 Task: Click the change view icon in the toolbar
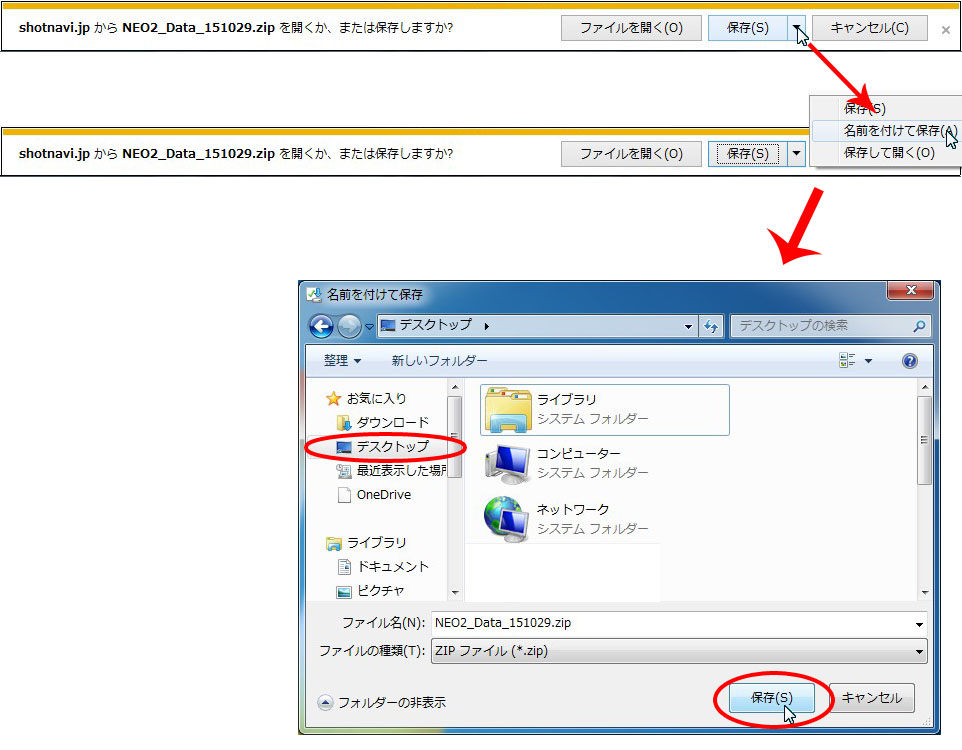pos(848,361)
